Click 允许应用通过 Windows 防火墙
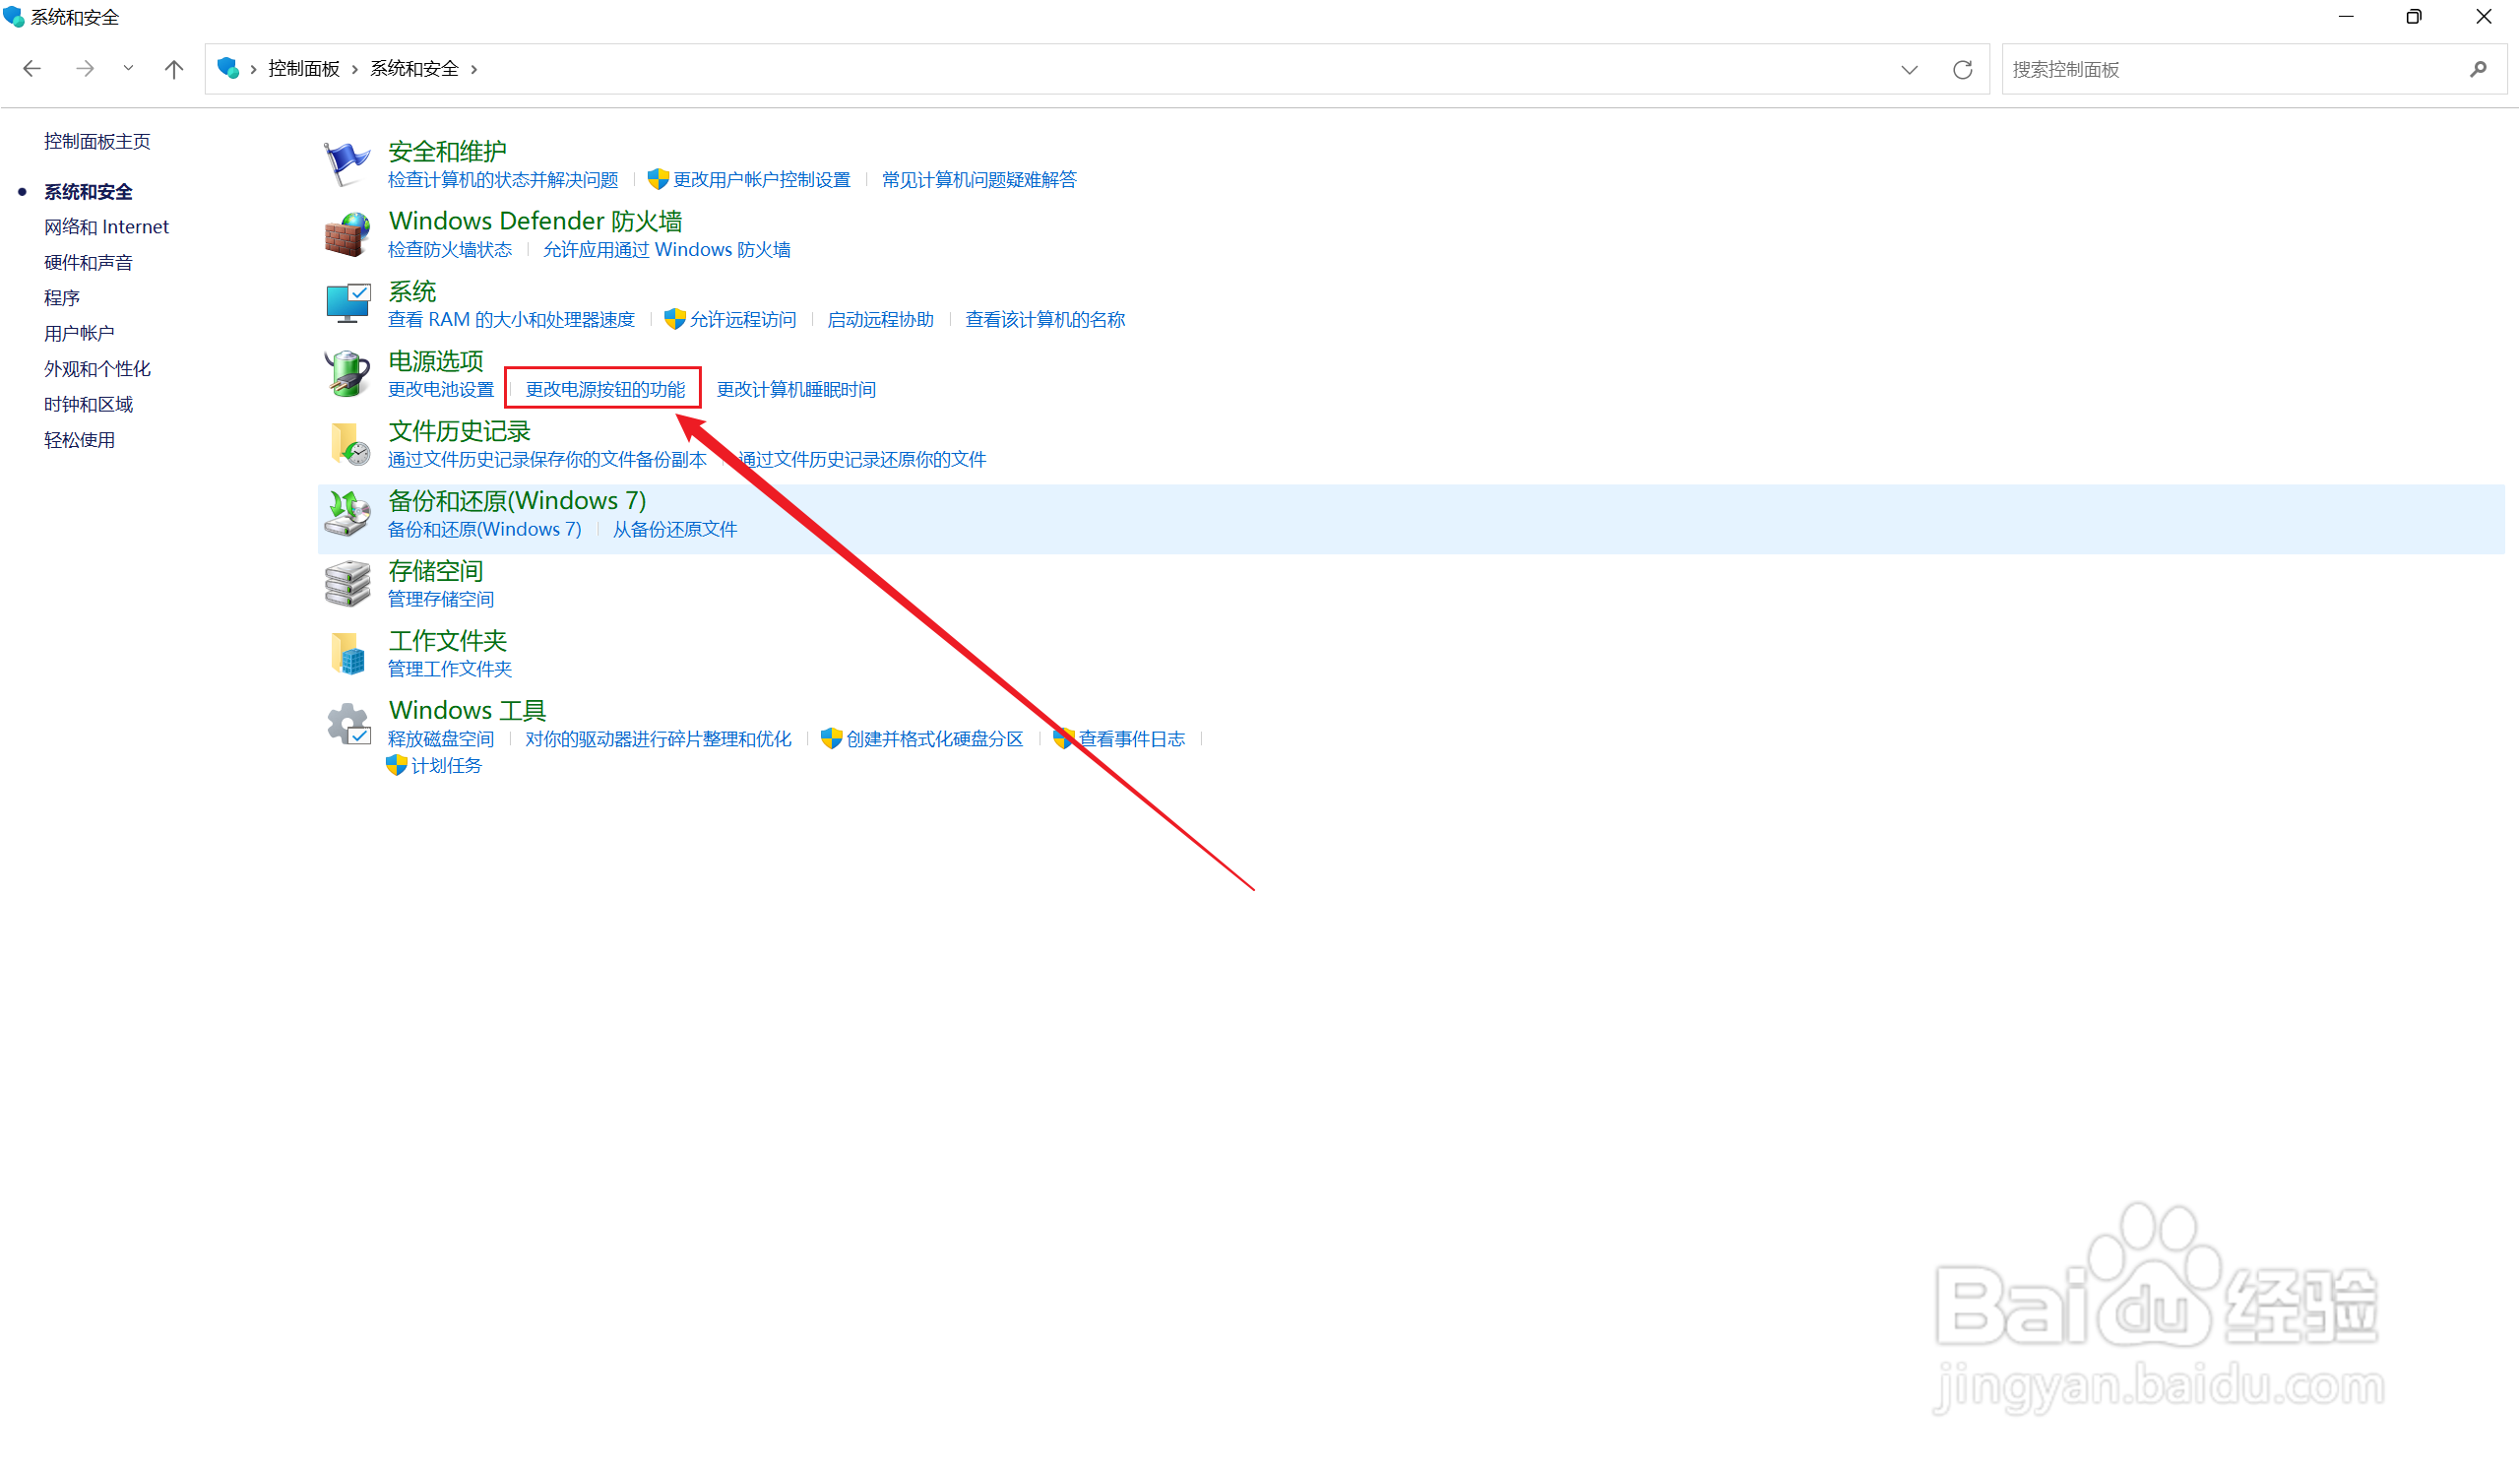 (x=666, y=250)
